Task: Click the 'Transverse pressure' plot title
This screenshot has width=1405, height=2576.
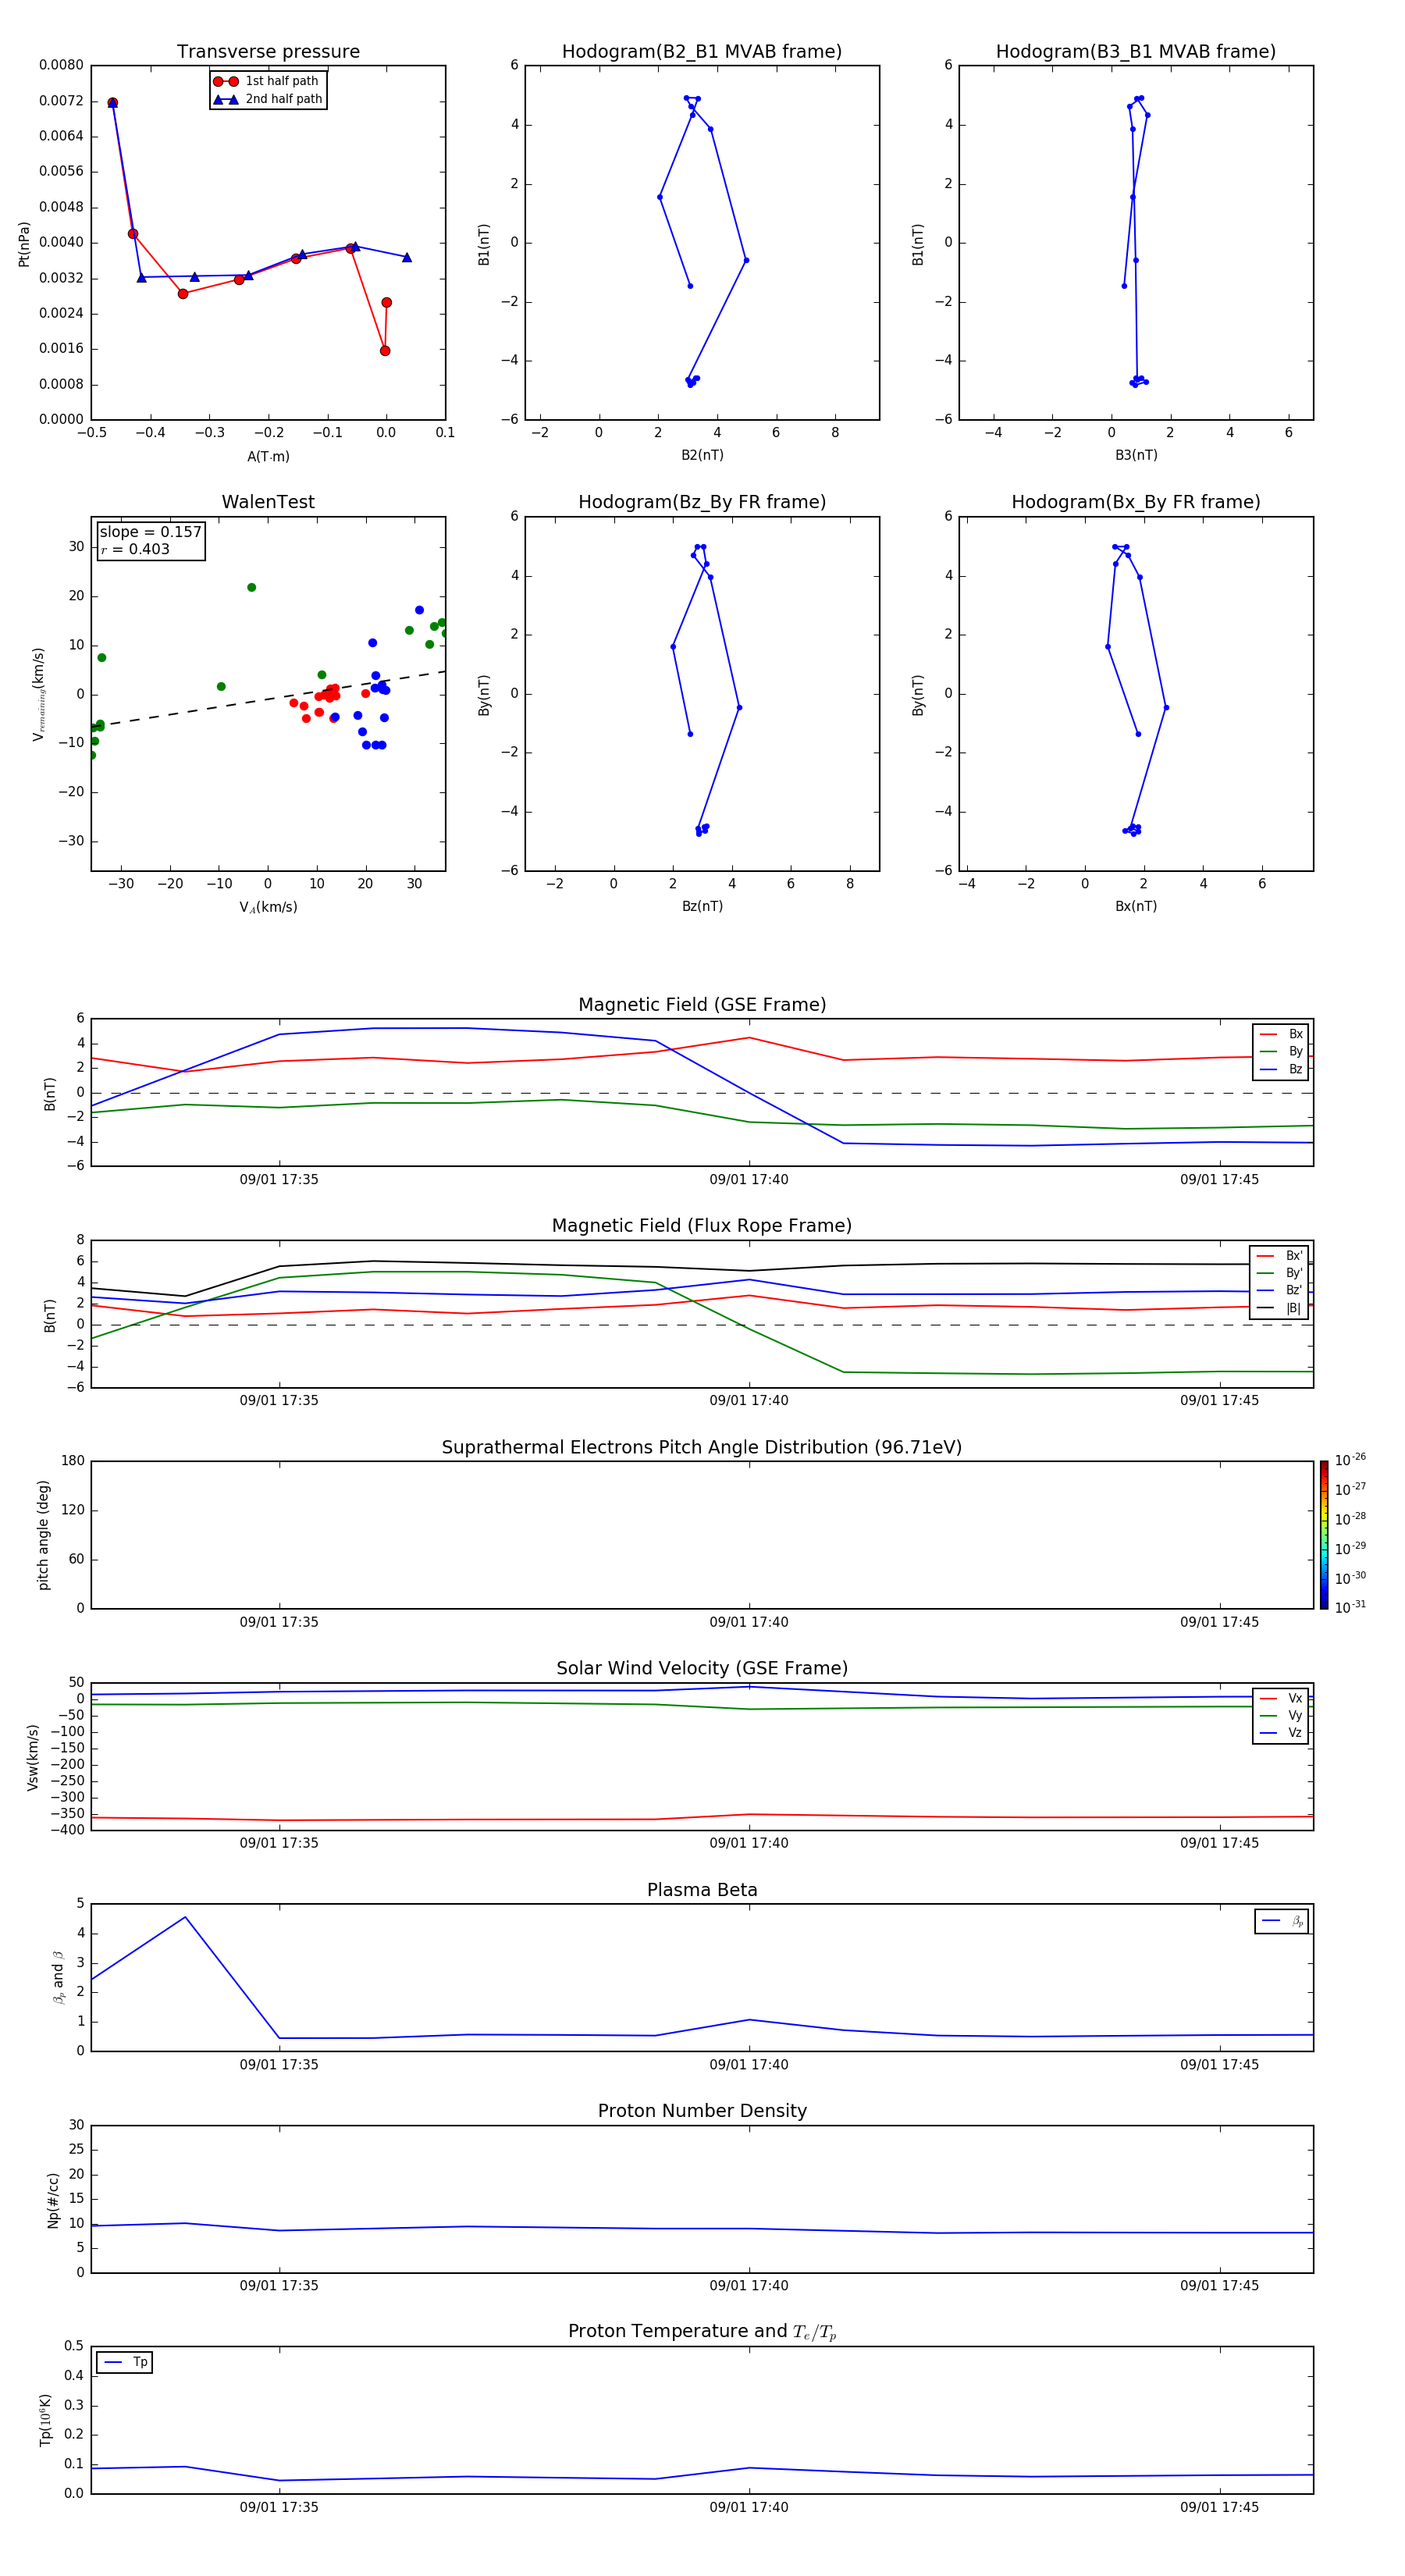Action: coord(268,52)
